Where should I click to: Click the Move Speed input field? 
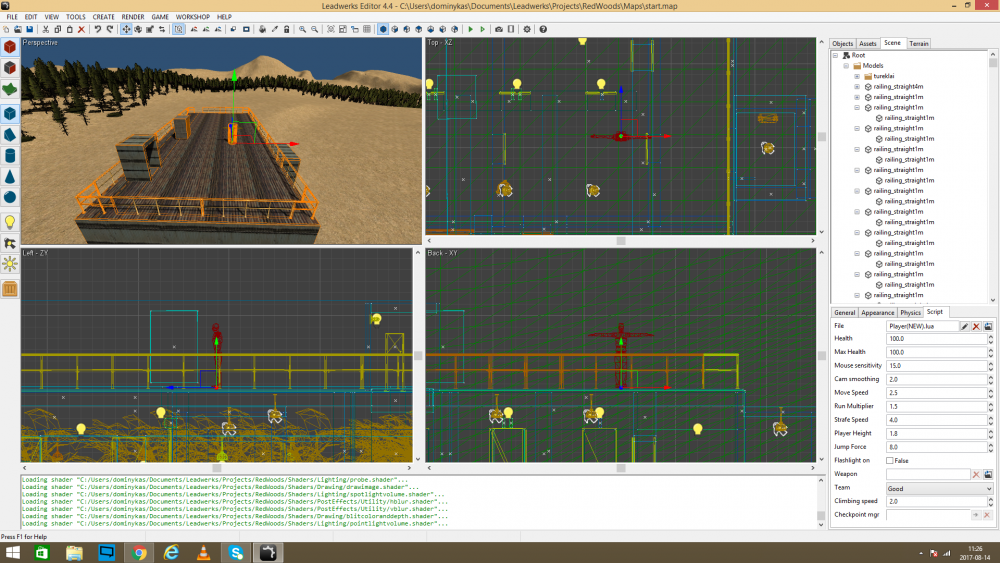coord(935,393)
